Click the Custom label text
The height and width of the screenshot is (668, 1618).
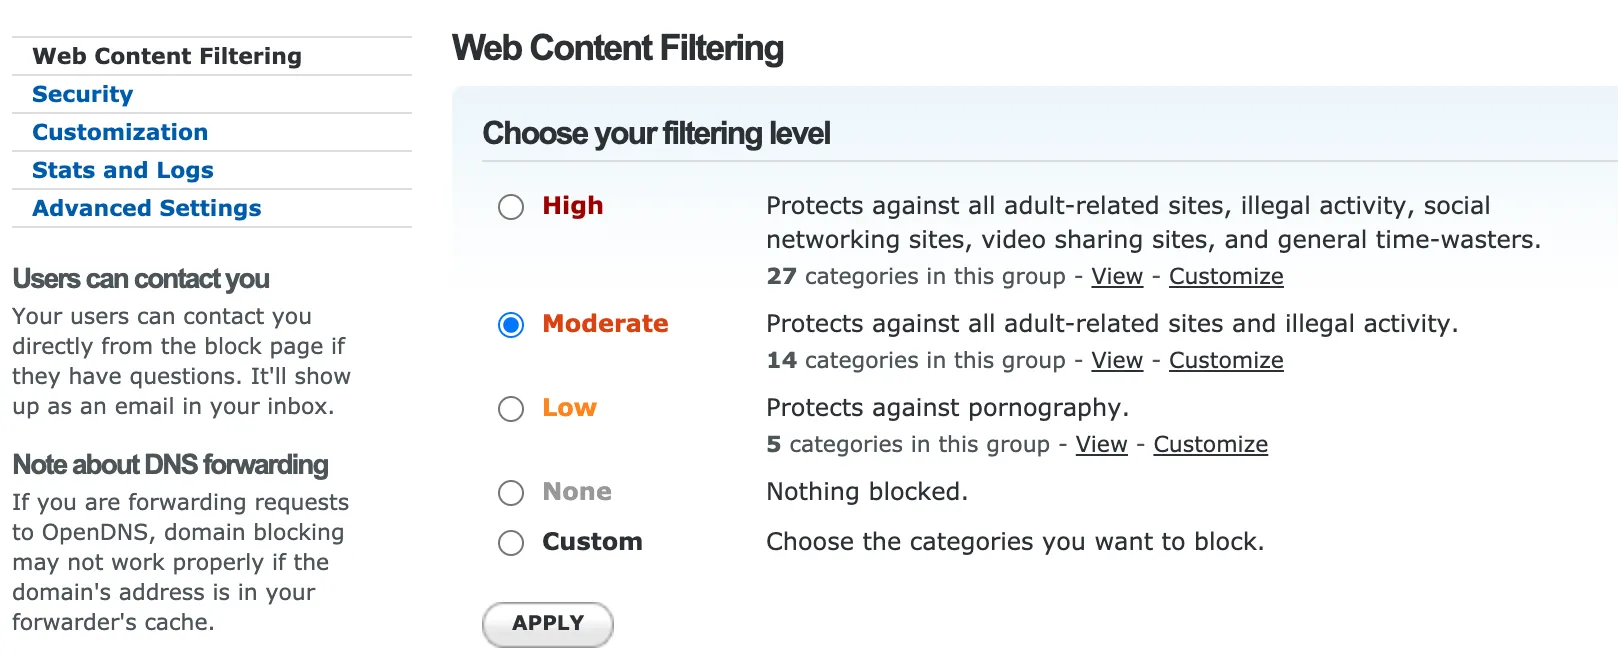point(591,542)
